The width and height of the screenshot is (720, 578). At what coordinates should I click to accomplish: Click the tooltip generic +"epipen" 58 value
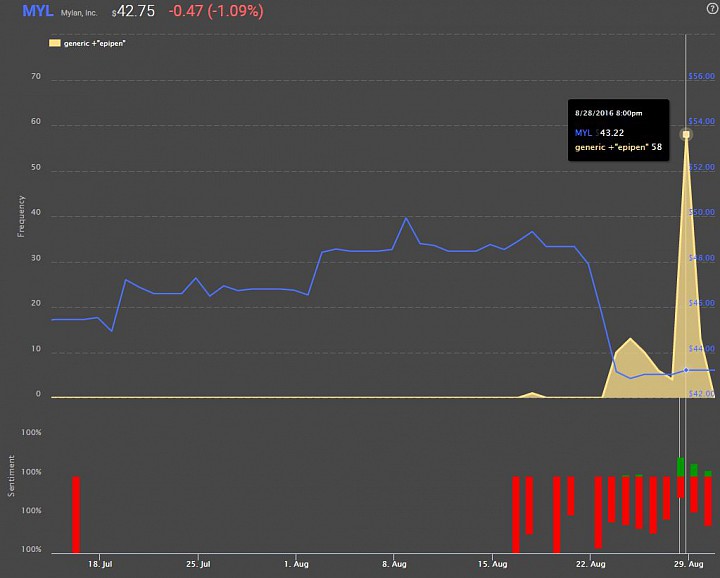(x=618, y=147)
